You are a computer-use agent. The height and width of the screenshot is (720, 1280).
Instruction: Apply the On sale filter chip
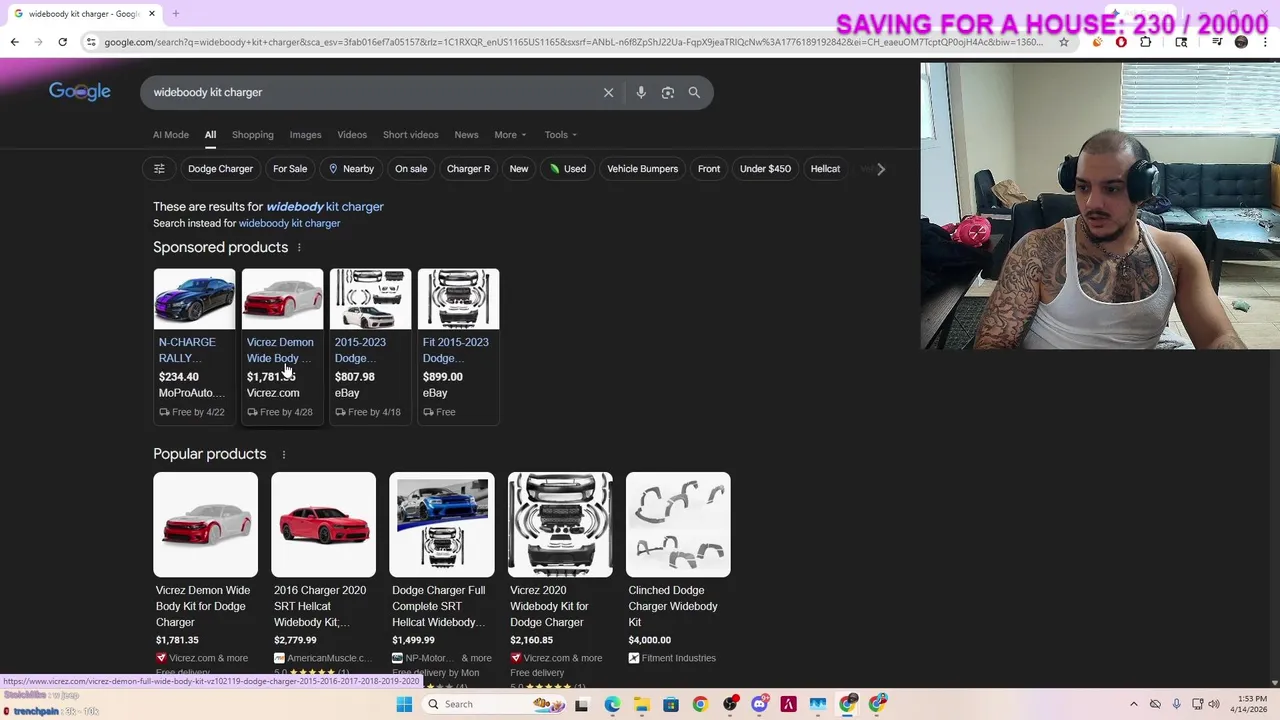(x=411, y=169)
